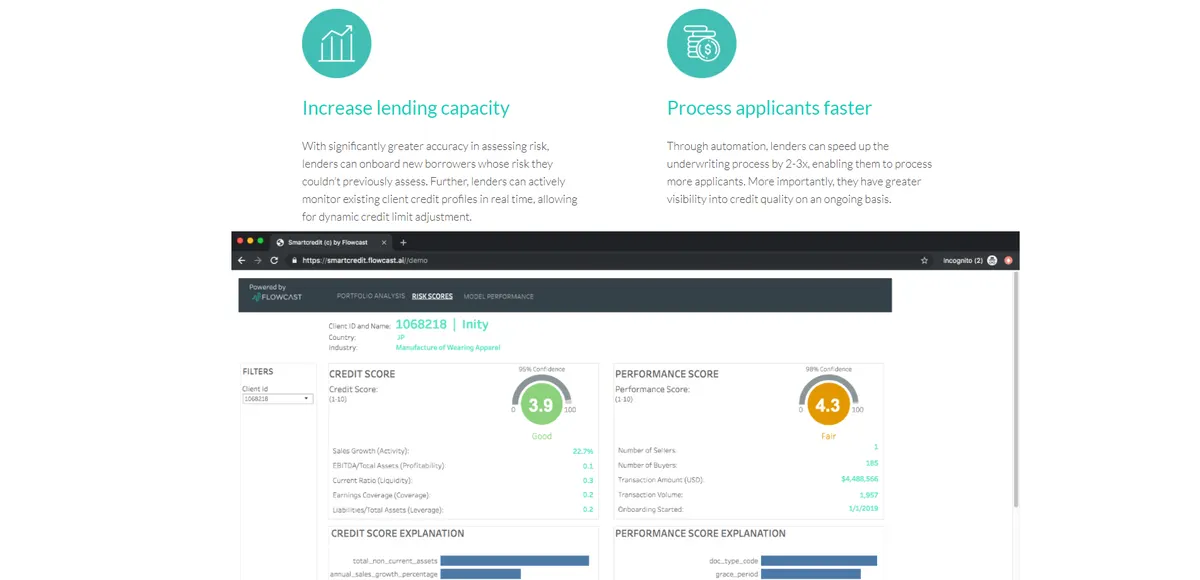Image resolution: width=1200 pixels, height=580 pixels.
Task: Click Liabilities/Total Assets (Leverage) row label
Action: (x=390, y=509)
